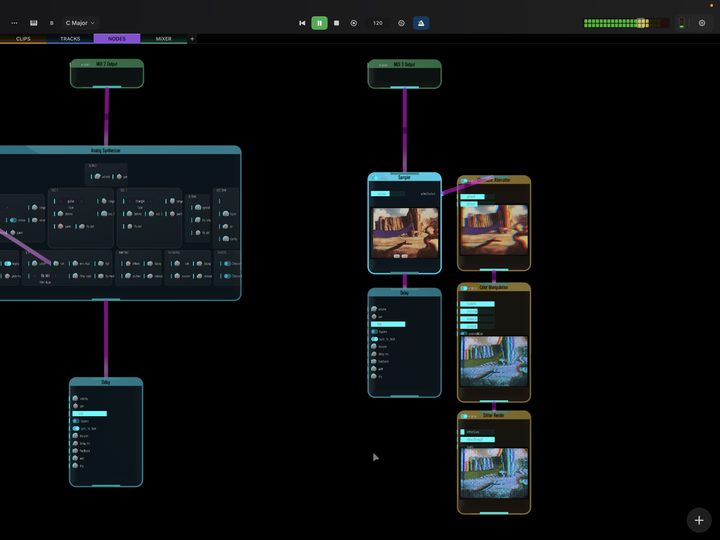Adjust cyan slider in left Delay node
720x540 pixels.
(x=90, y=414)
